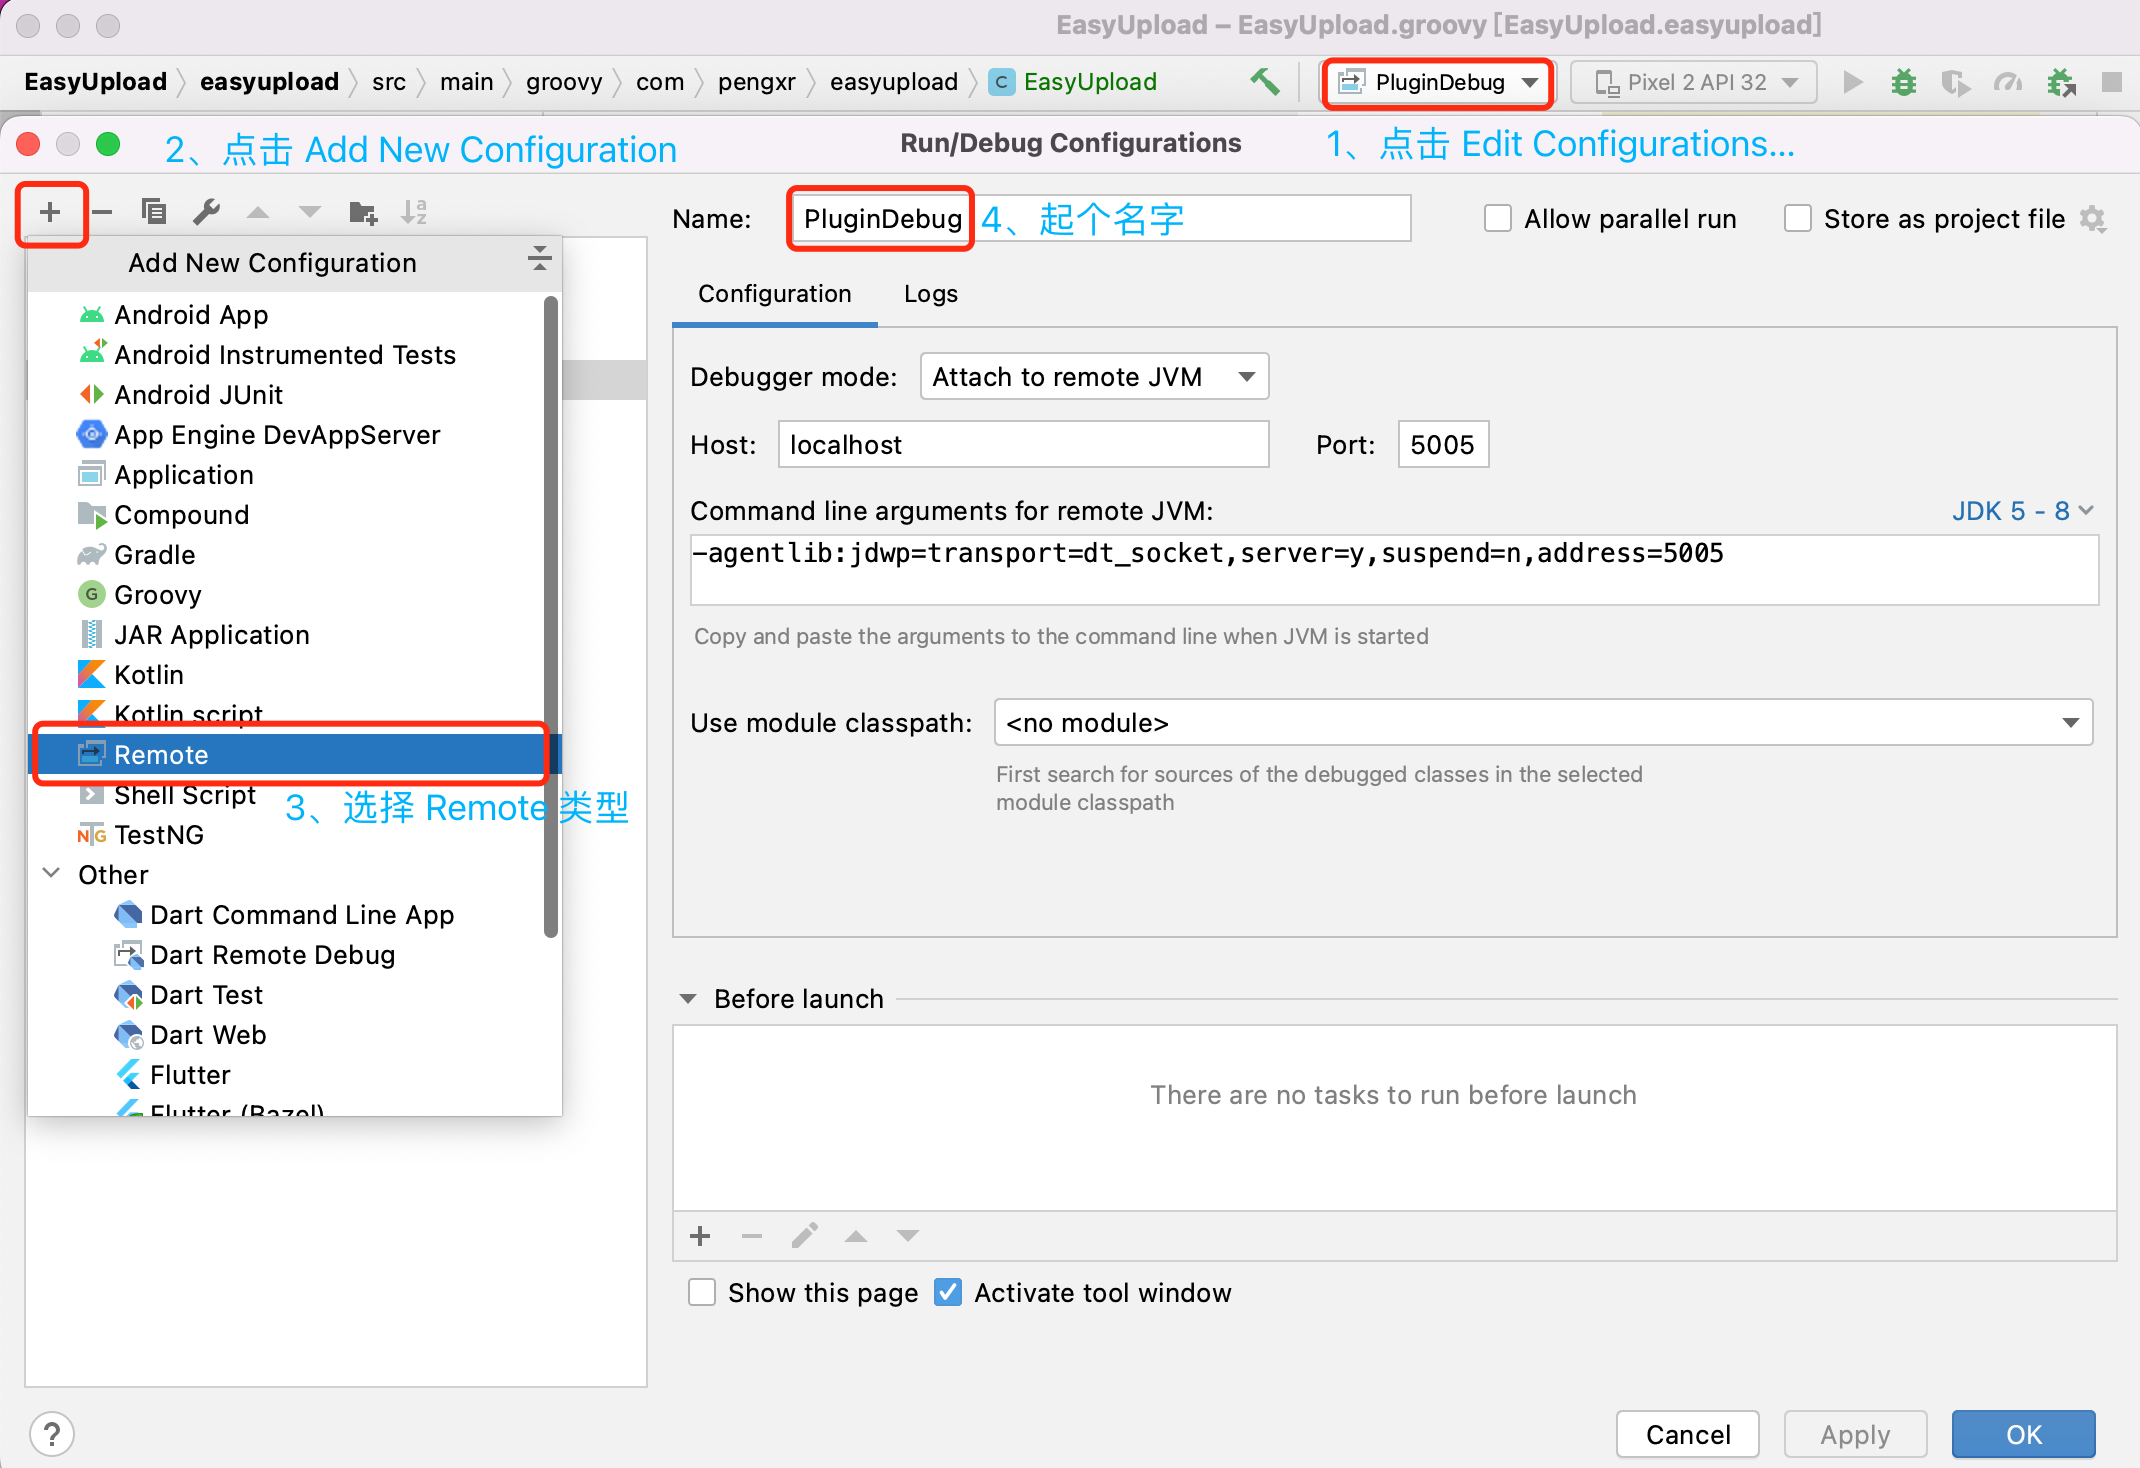Image resolution: width=2140 pixels, height=1468 pixels.
Task: Open the Debugger mode dropdown
Action: (x=1094, y=377)
